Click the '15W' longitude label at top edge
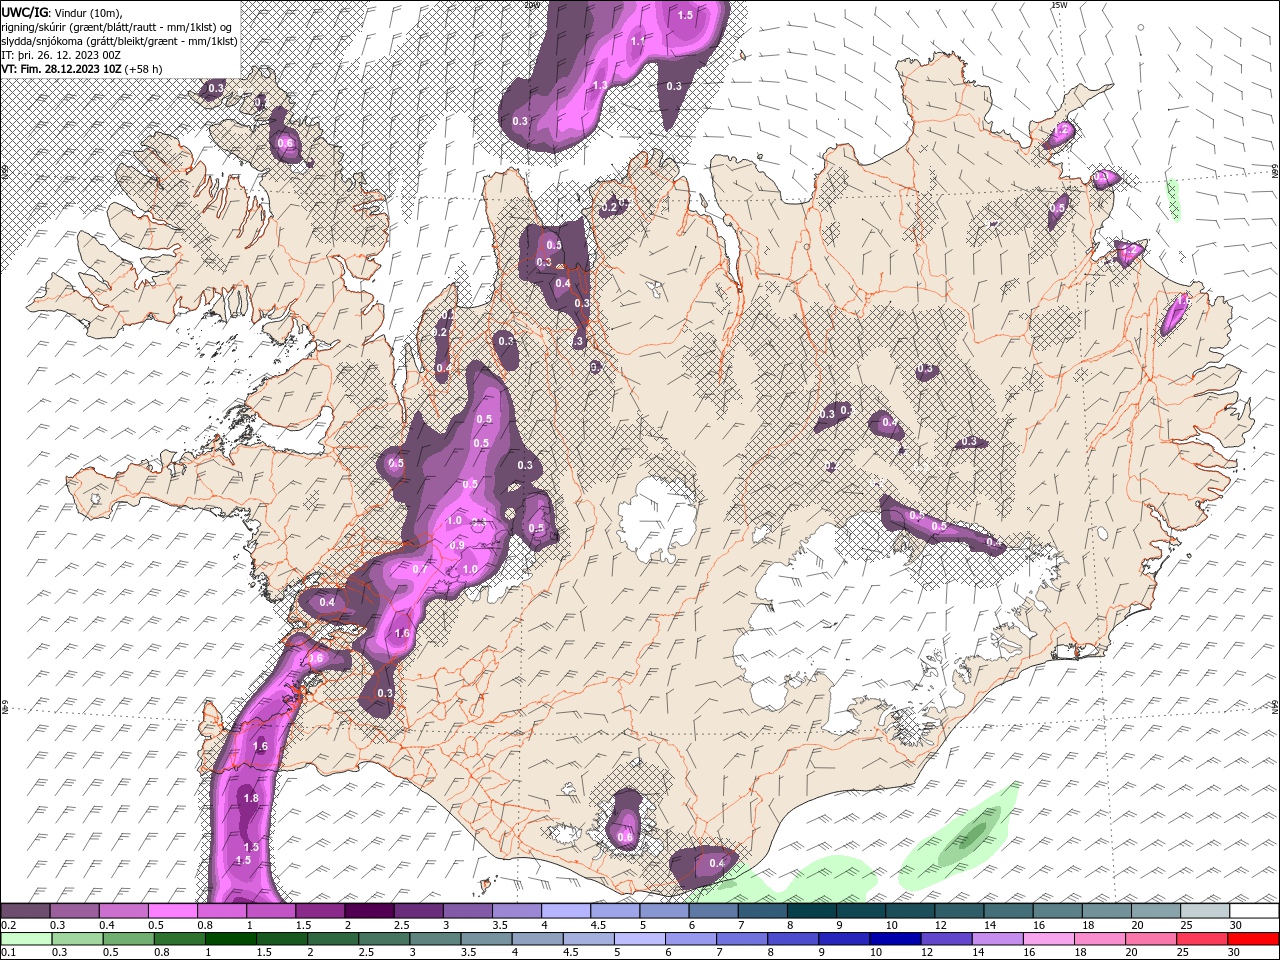The height and width of the screenshot is (960, 1280). (x=1059, y=5)
